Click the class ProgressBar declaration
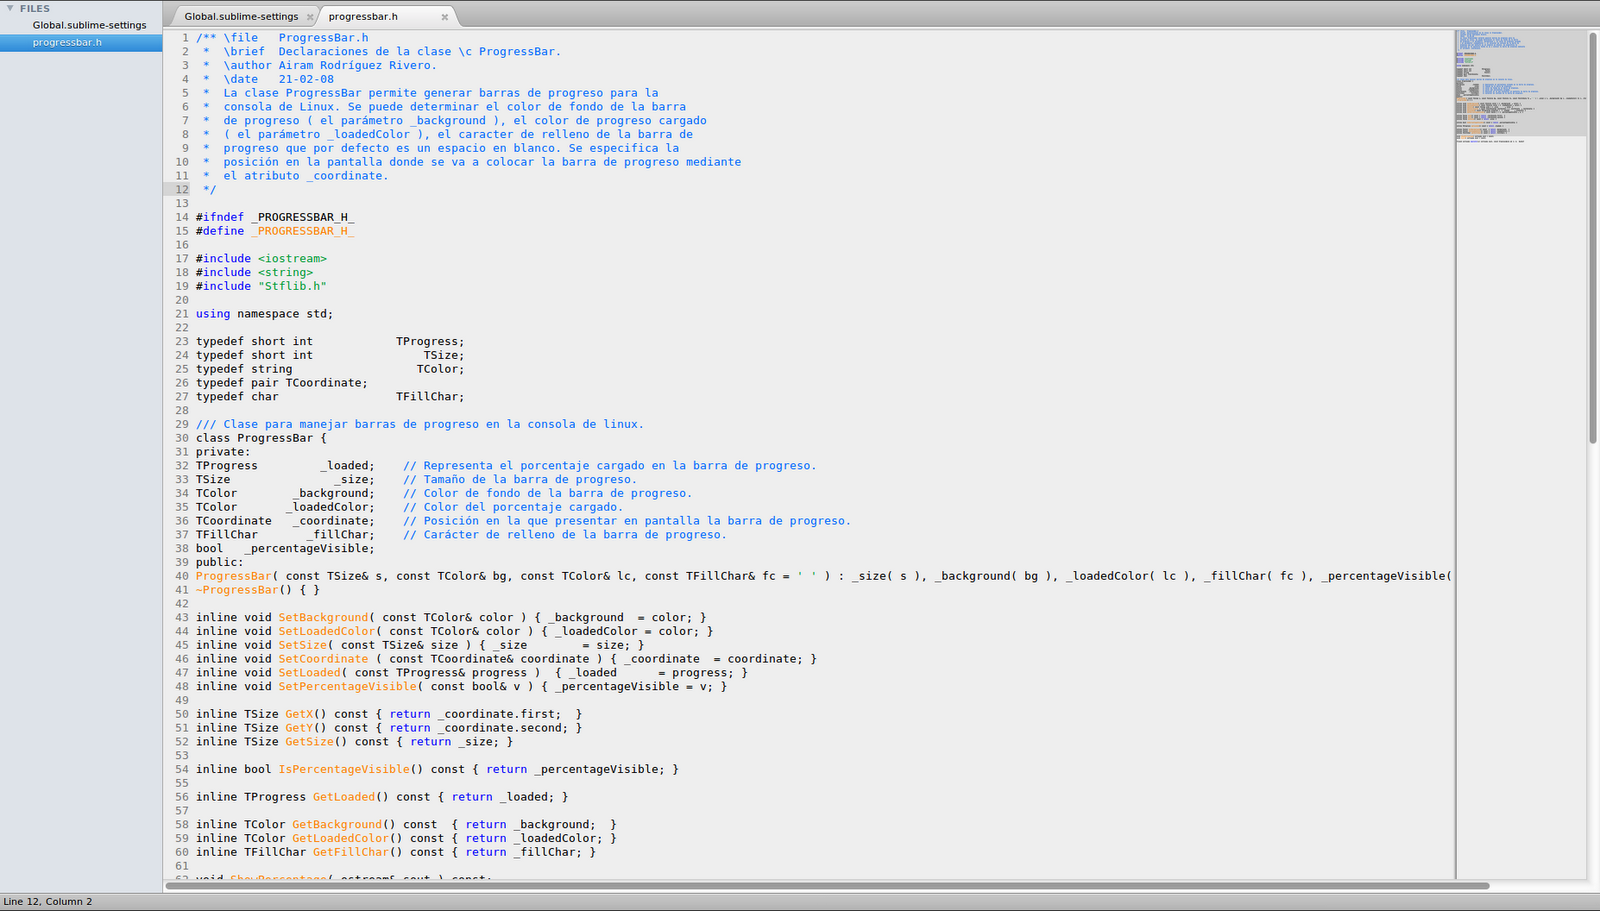Screen dimensions: 1600x911 click(260, 437)
